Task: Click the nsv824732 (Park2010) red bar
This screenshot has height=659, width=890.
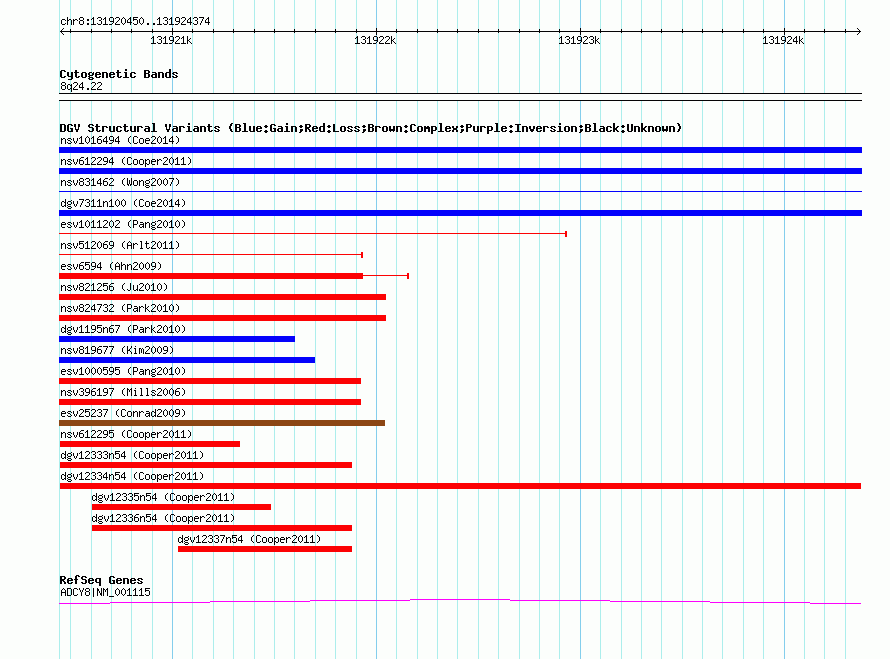Action: point(222,318)
